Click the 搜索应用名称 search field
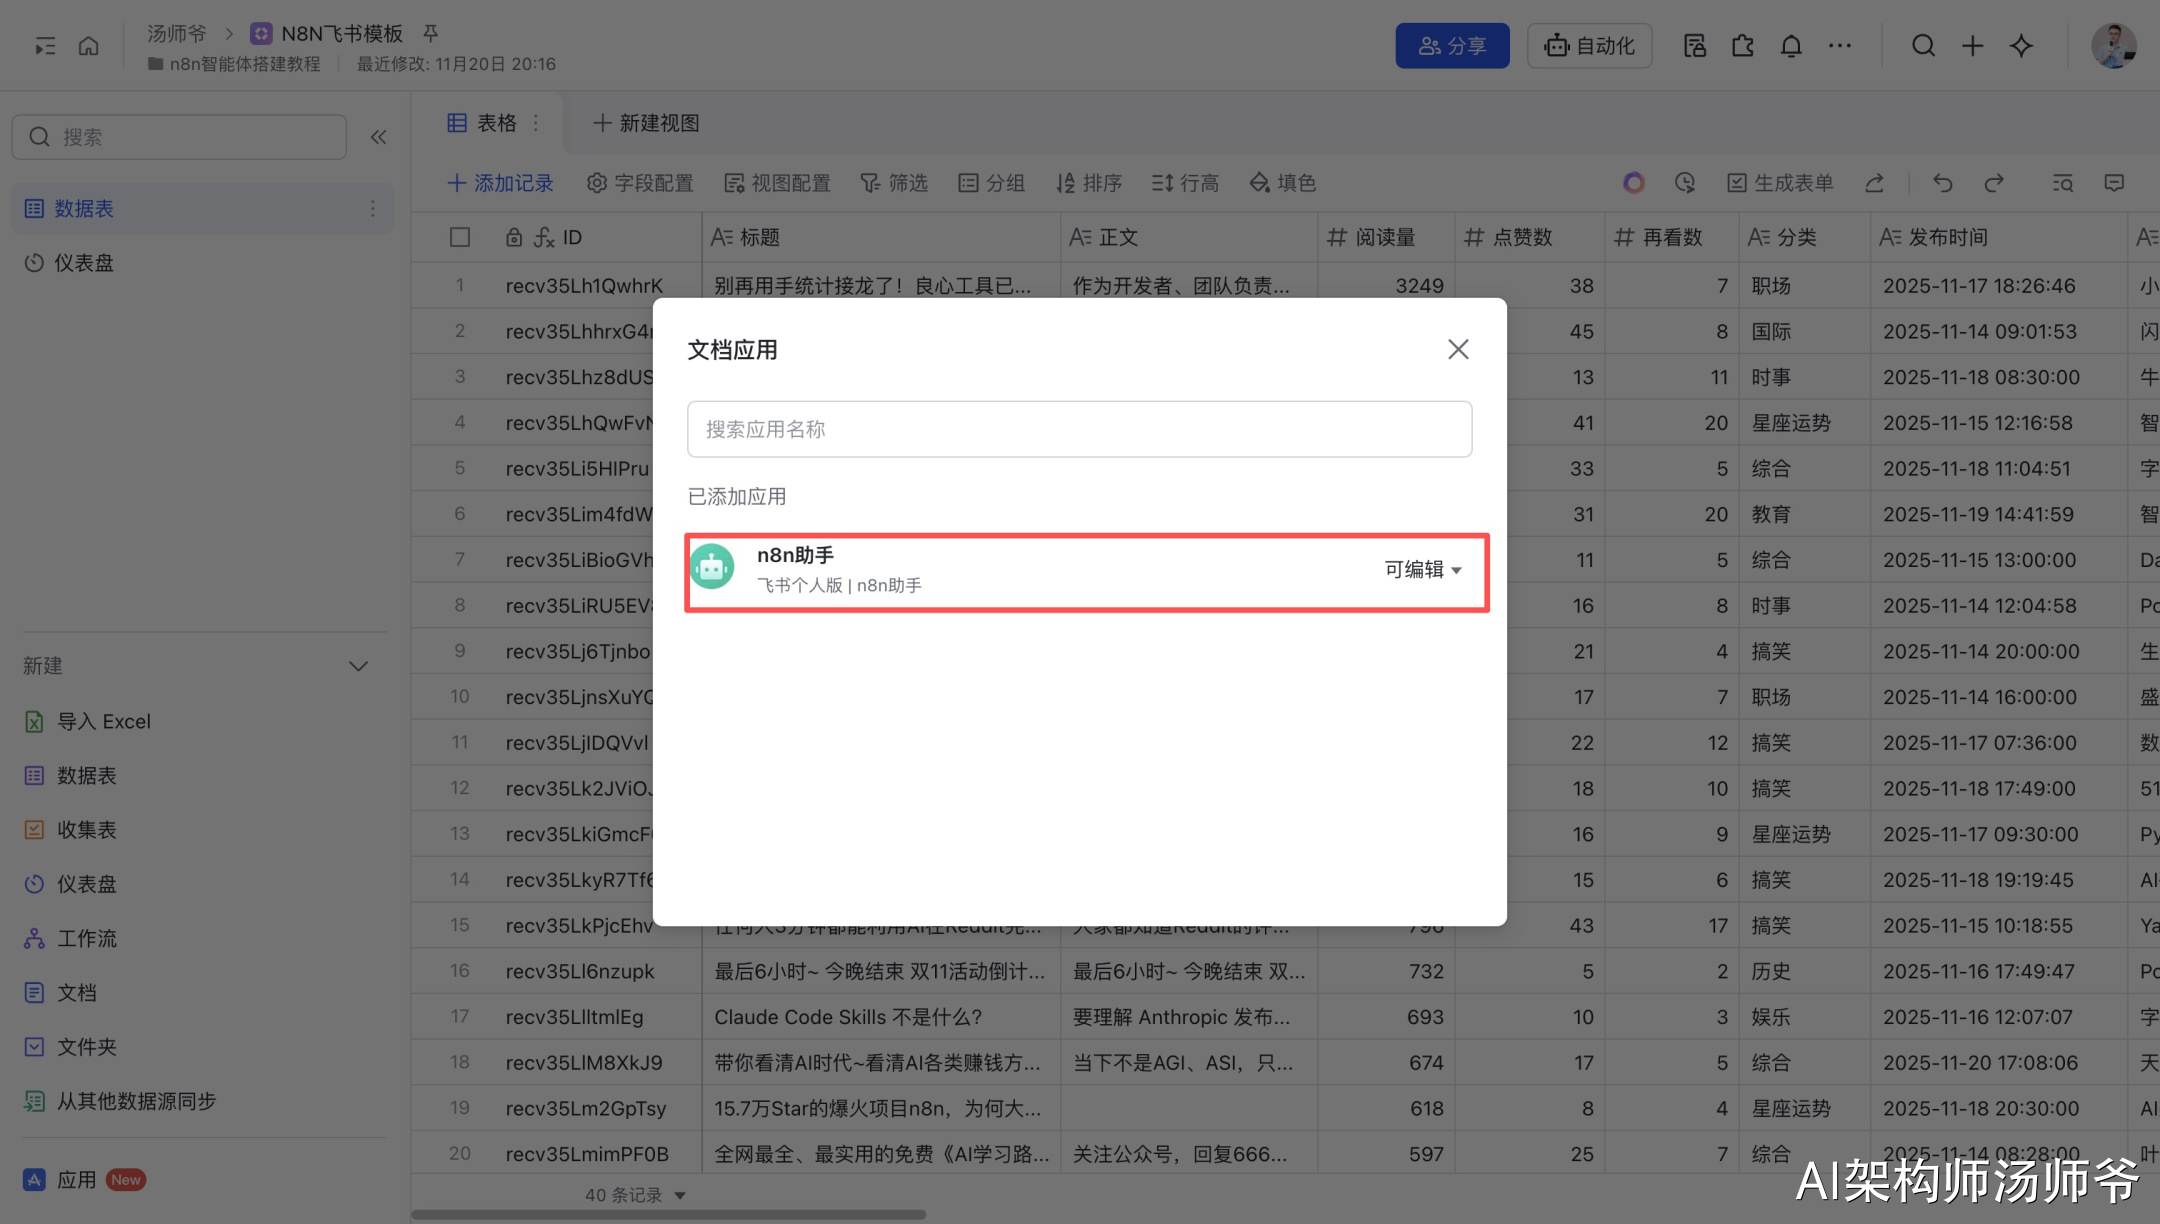 tap(1079, 430)
